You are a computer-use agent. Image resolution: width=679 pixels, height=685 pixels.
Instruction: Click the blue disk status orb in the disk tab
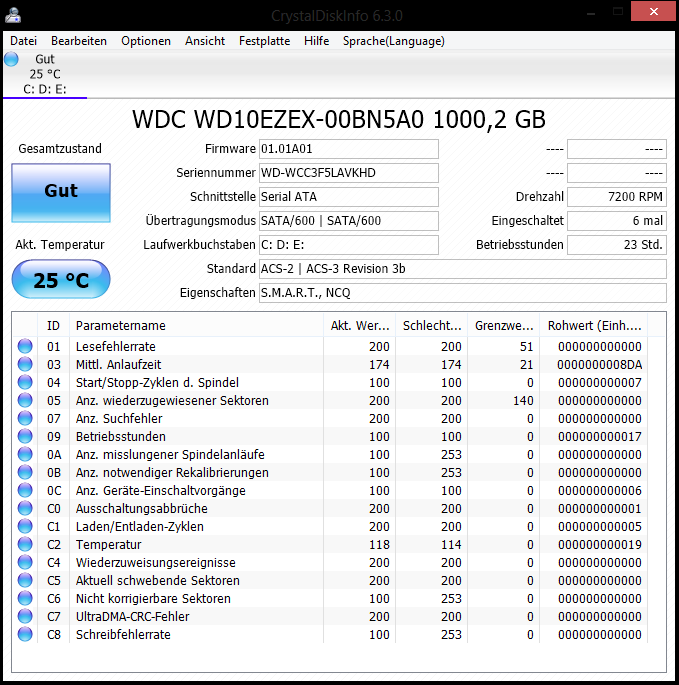[12, 59]
